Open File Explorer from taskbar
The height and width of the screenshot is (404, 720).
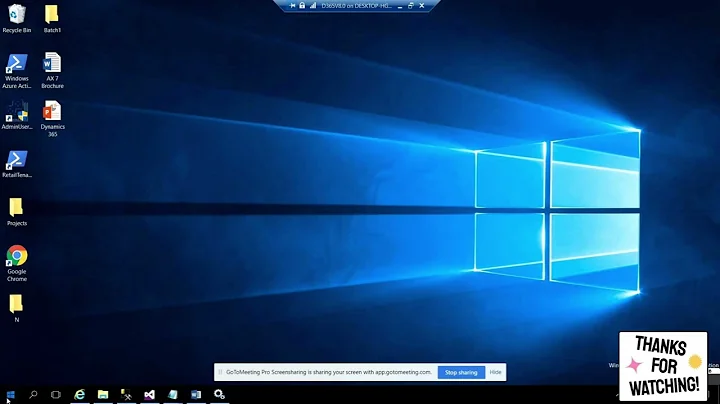click(x=103, y=394)
